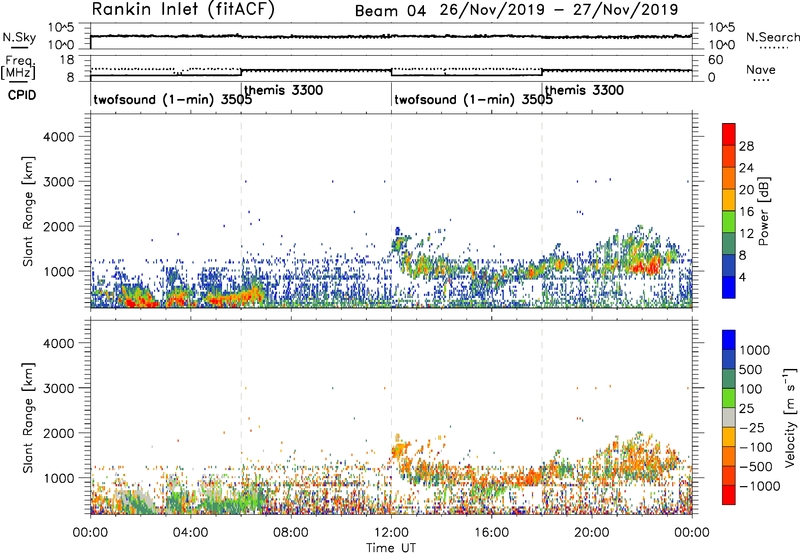Select the 'twofsound (1-min) 3505' label starting at 12:00
The image size is (800, 554).
pos(473,99)
